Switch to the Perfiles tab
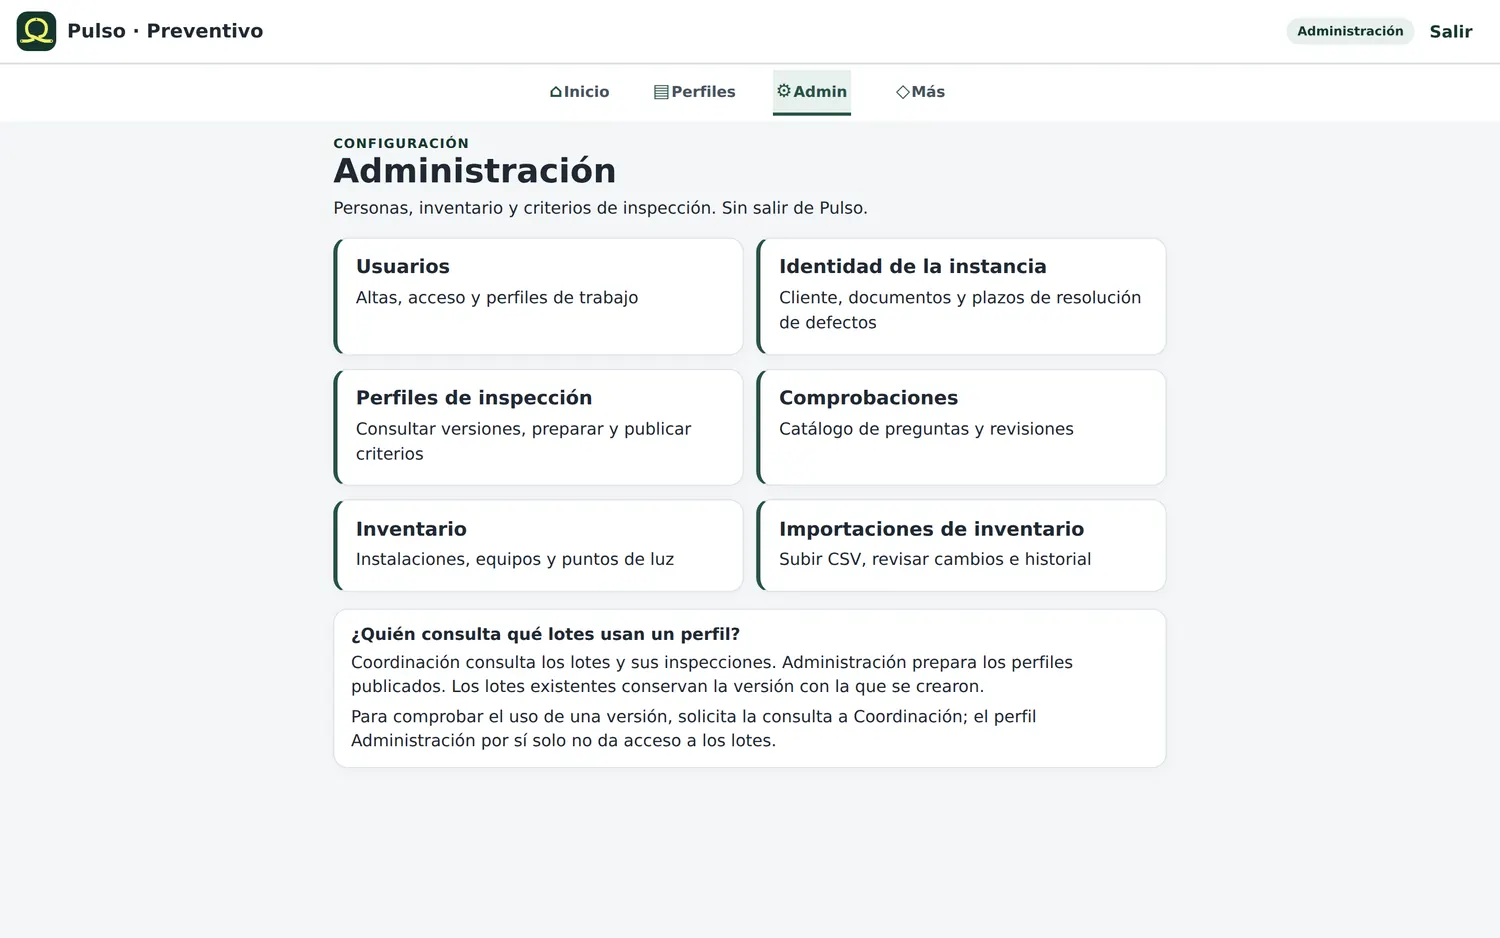Viewport: 1500px width, 938px height. (x=694, y=92)
